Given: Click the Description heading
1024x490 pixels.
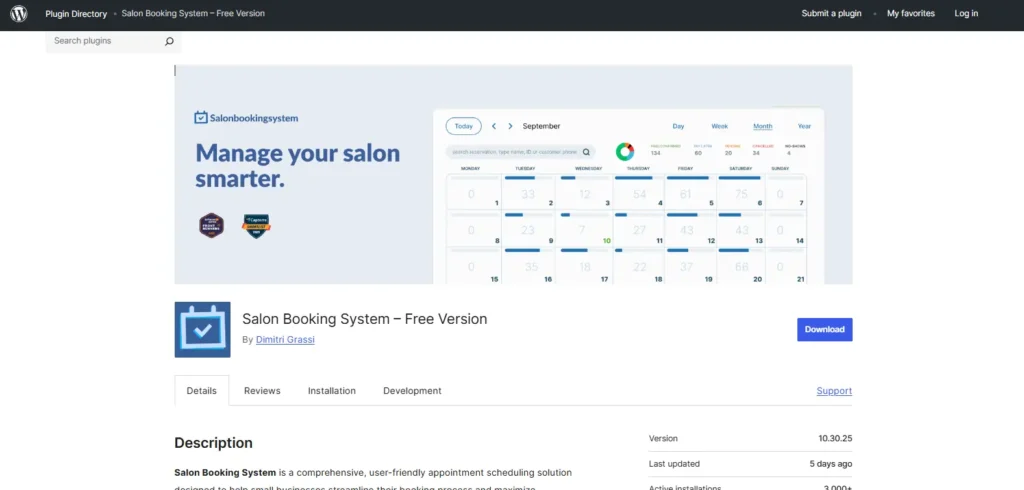Looking at the screenshot, I should [214, 443].
